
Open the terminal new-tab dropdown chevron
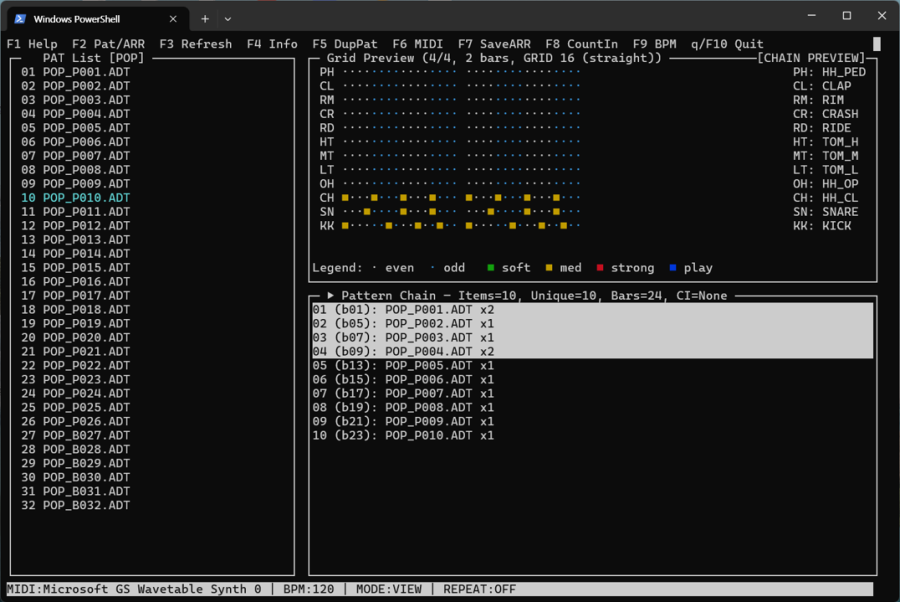[227, 17]
